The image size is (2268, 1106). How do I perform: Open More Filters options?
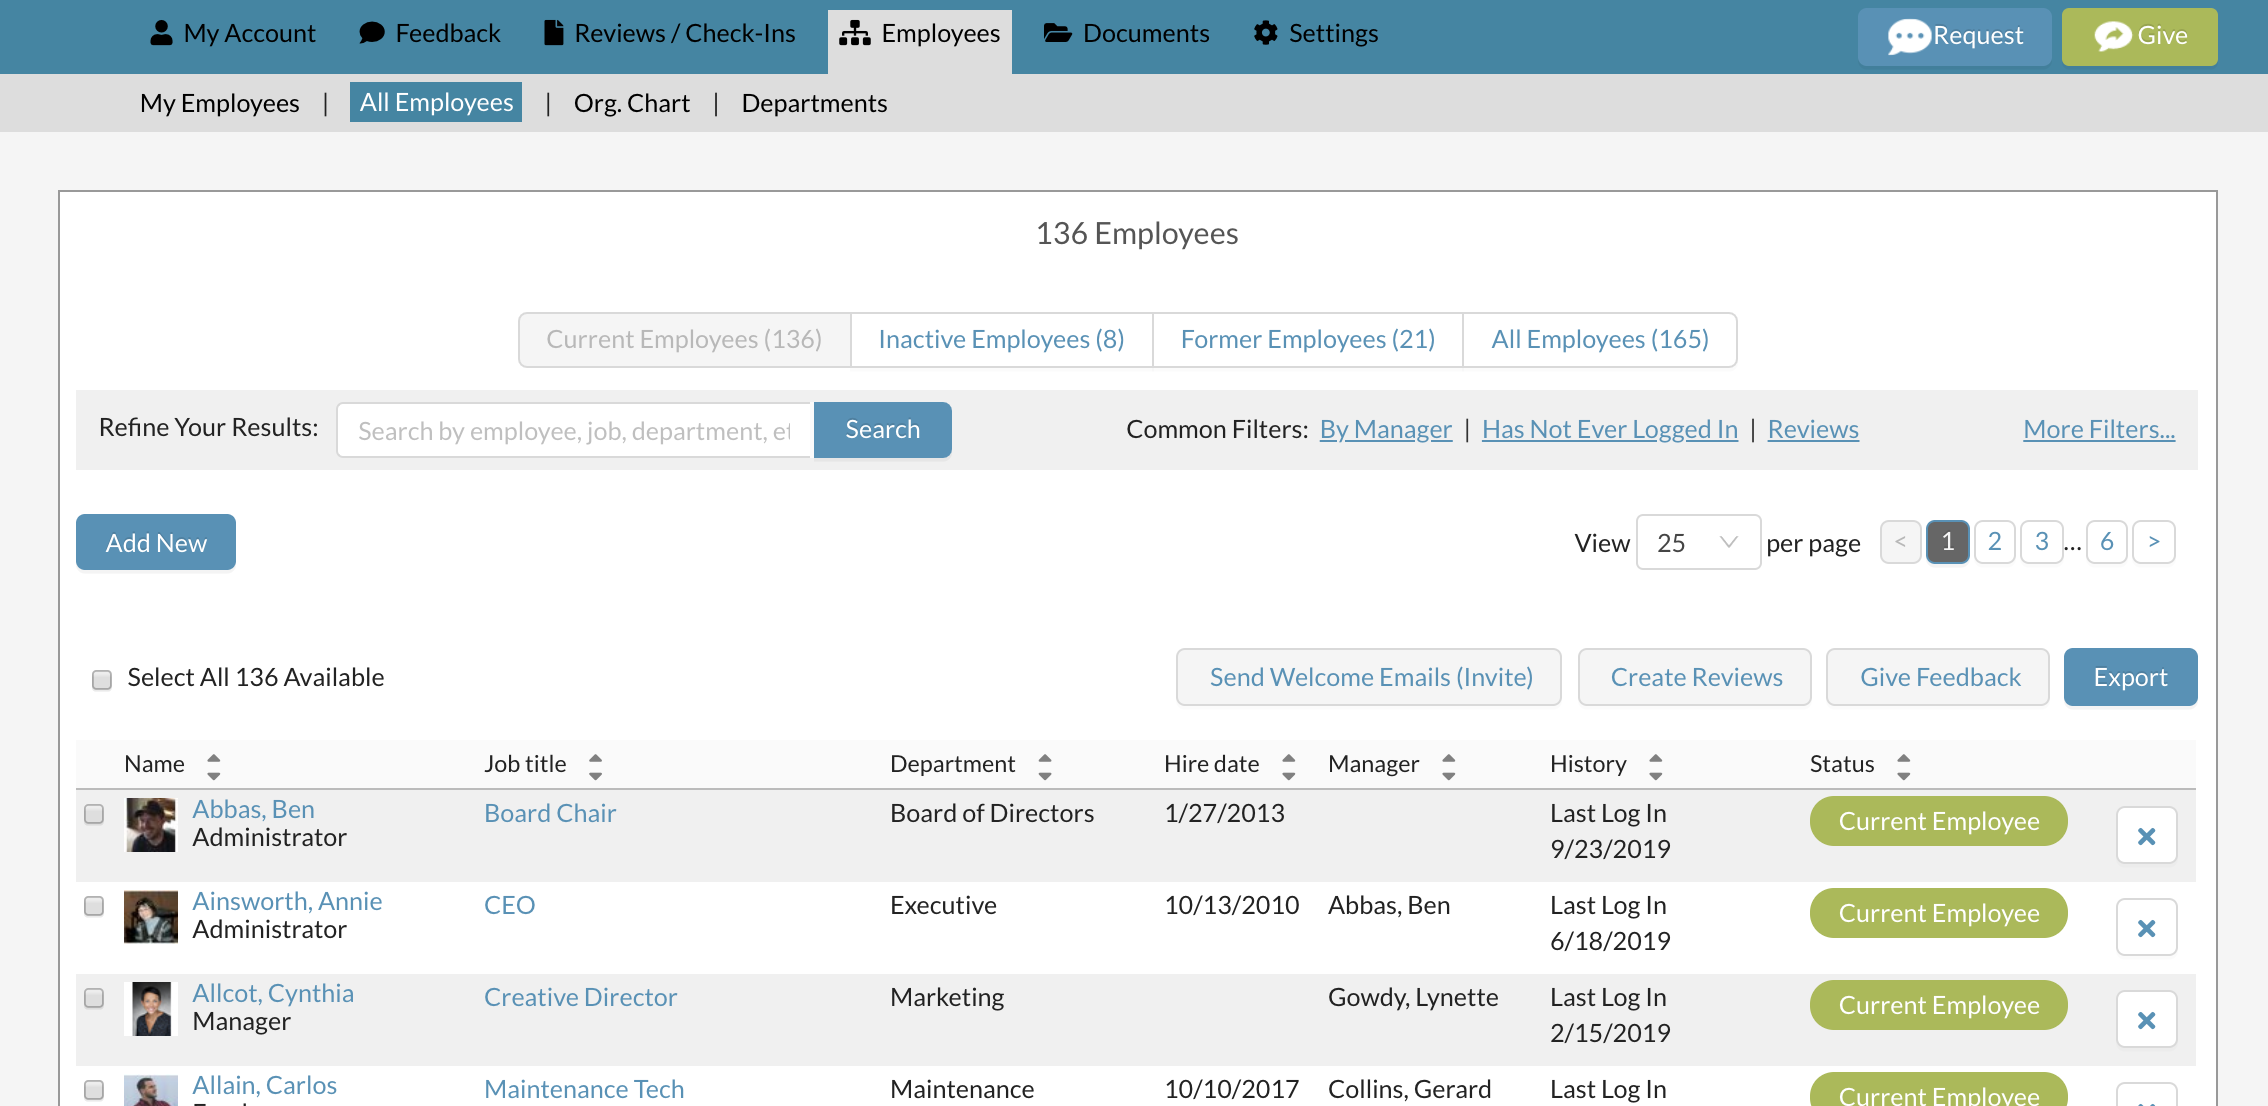coord(2099,429)
